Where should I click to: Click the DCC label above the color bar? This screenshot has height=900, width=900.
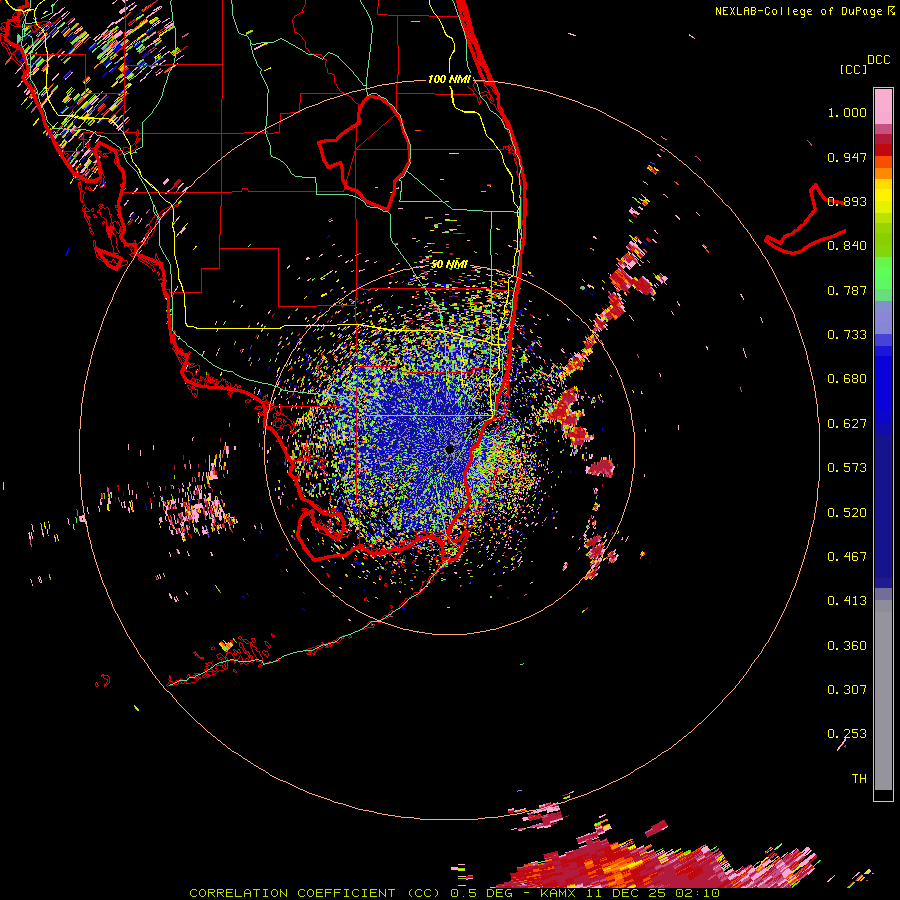pos(879,60)
